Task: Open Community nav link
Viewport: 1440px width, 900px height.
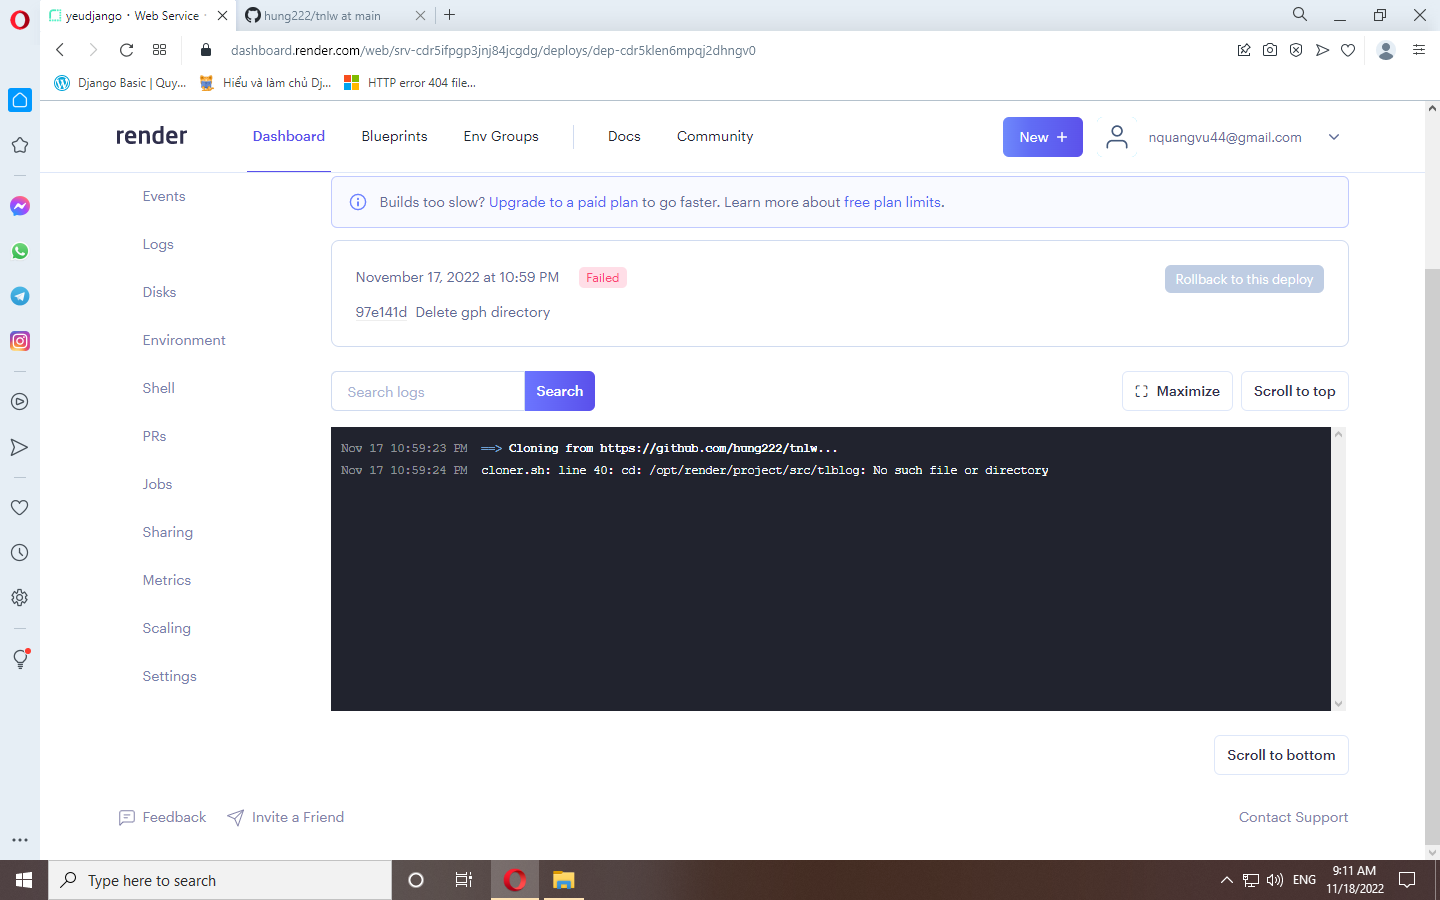Action: pyautogui.click(x=715, y=136)
